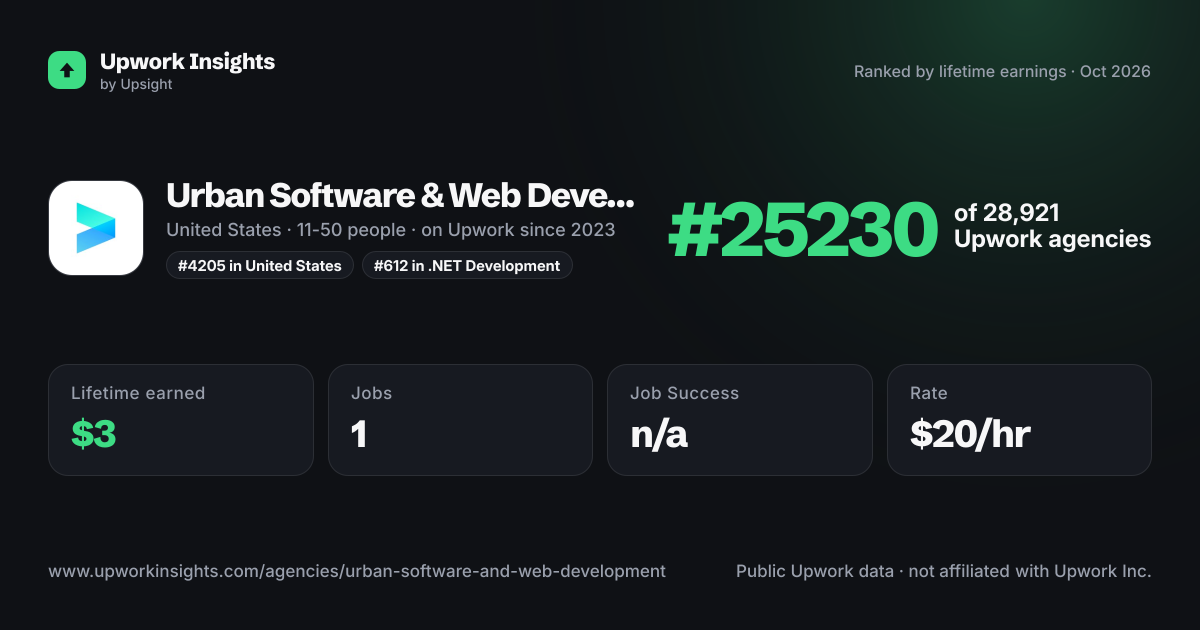Click the #25230 rank number
Viewport: 1200px width, 630px height.
[x=803, y=230]
